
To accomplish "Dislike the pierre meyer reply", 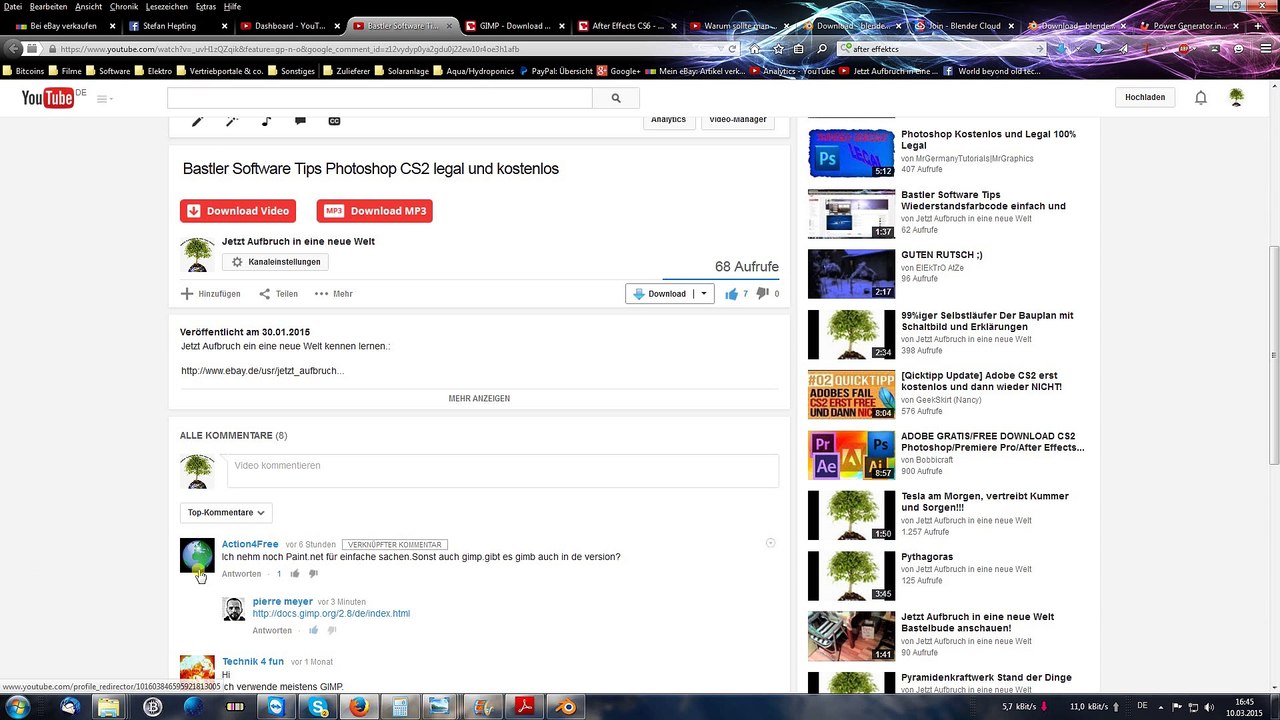I will tap(332, 631).
